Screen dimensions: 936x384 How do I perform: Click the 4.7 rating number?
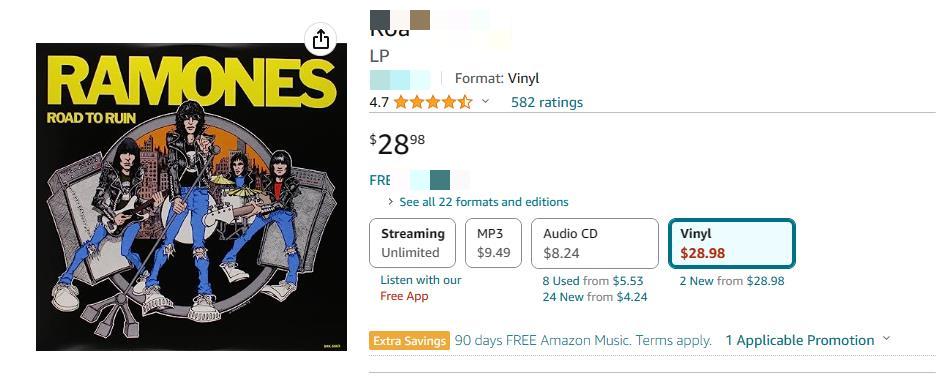click(379, 102)
